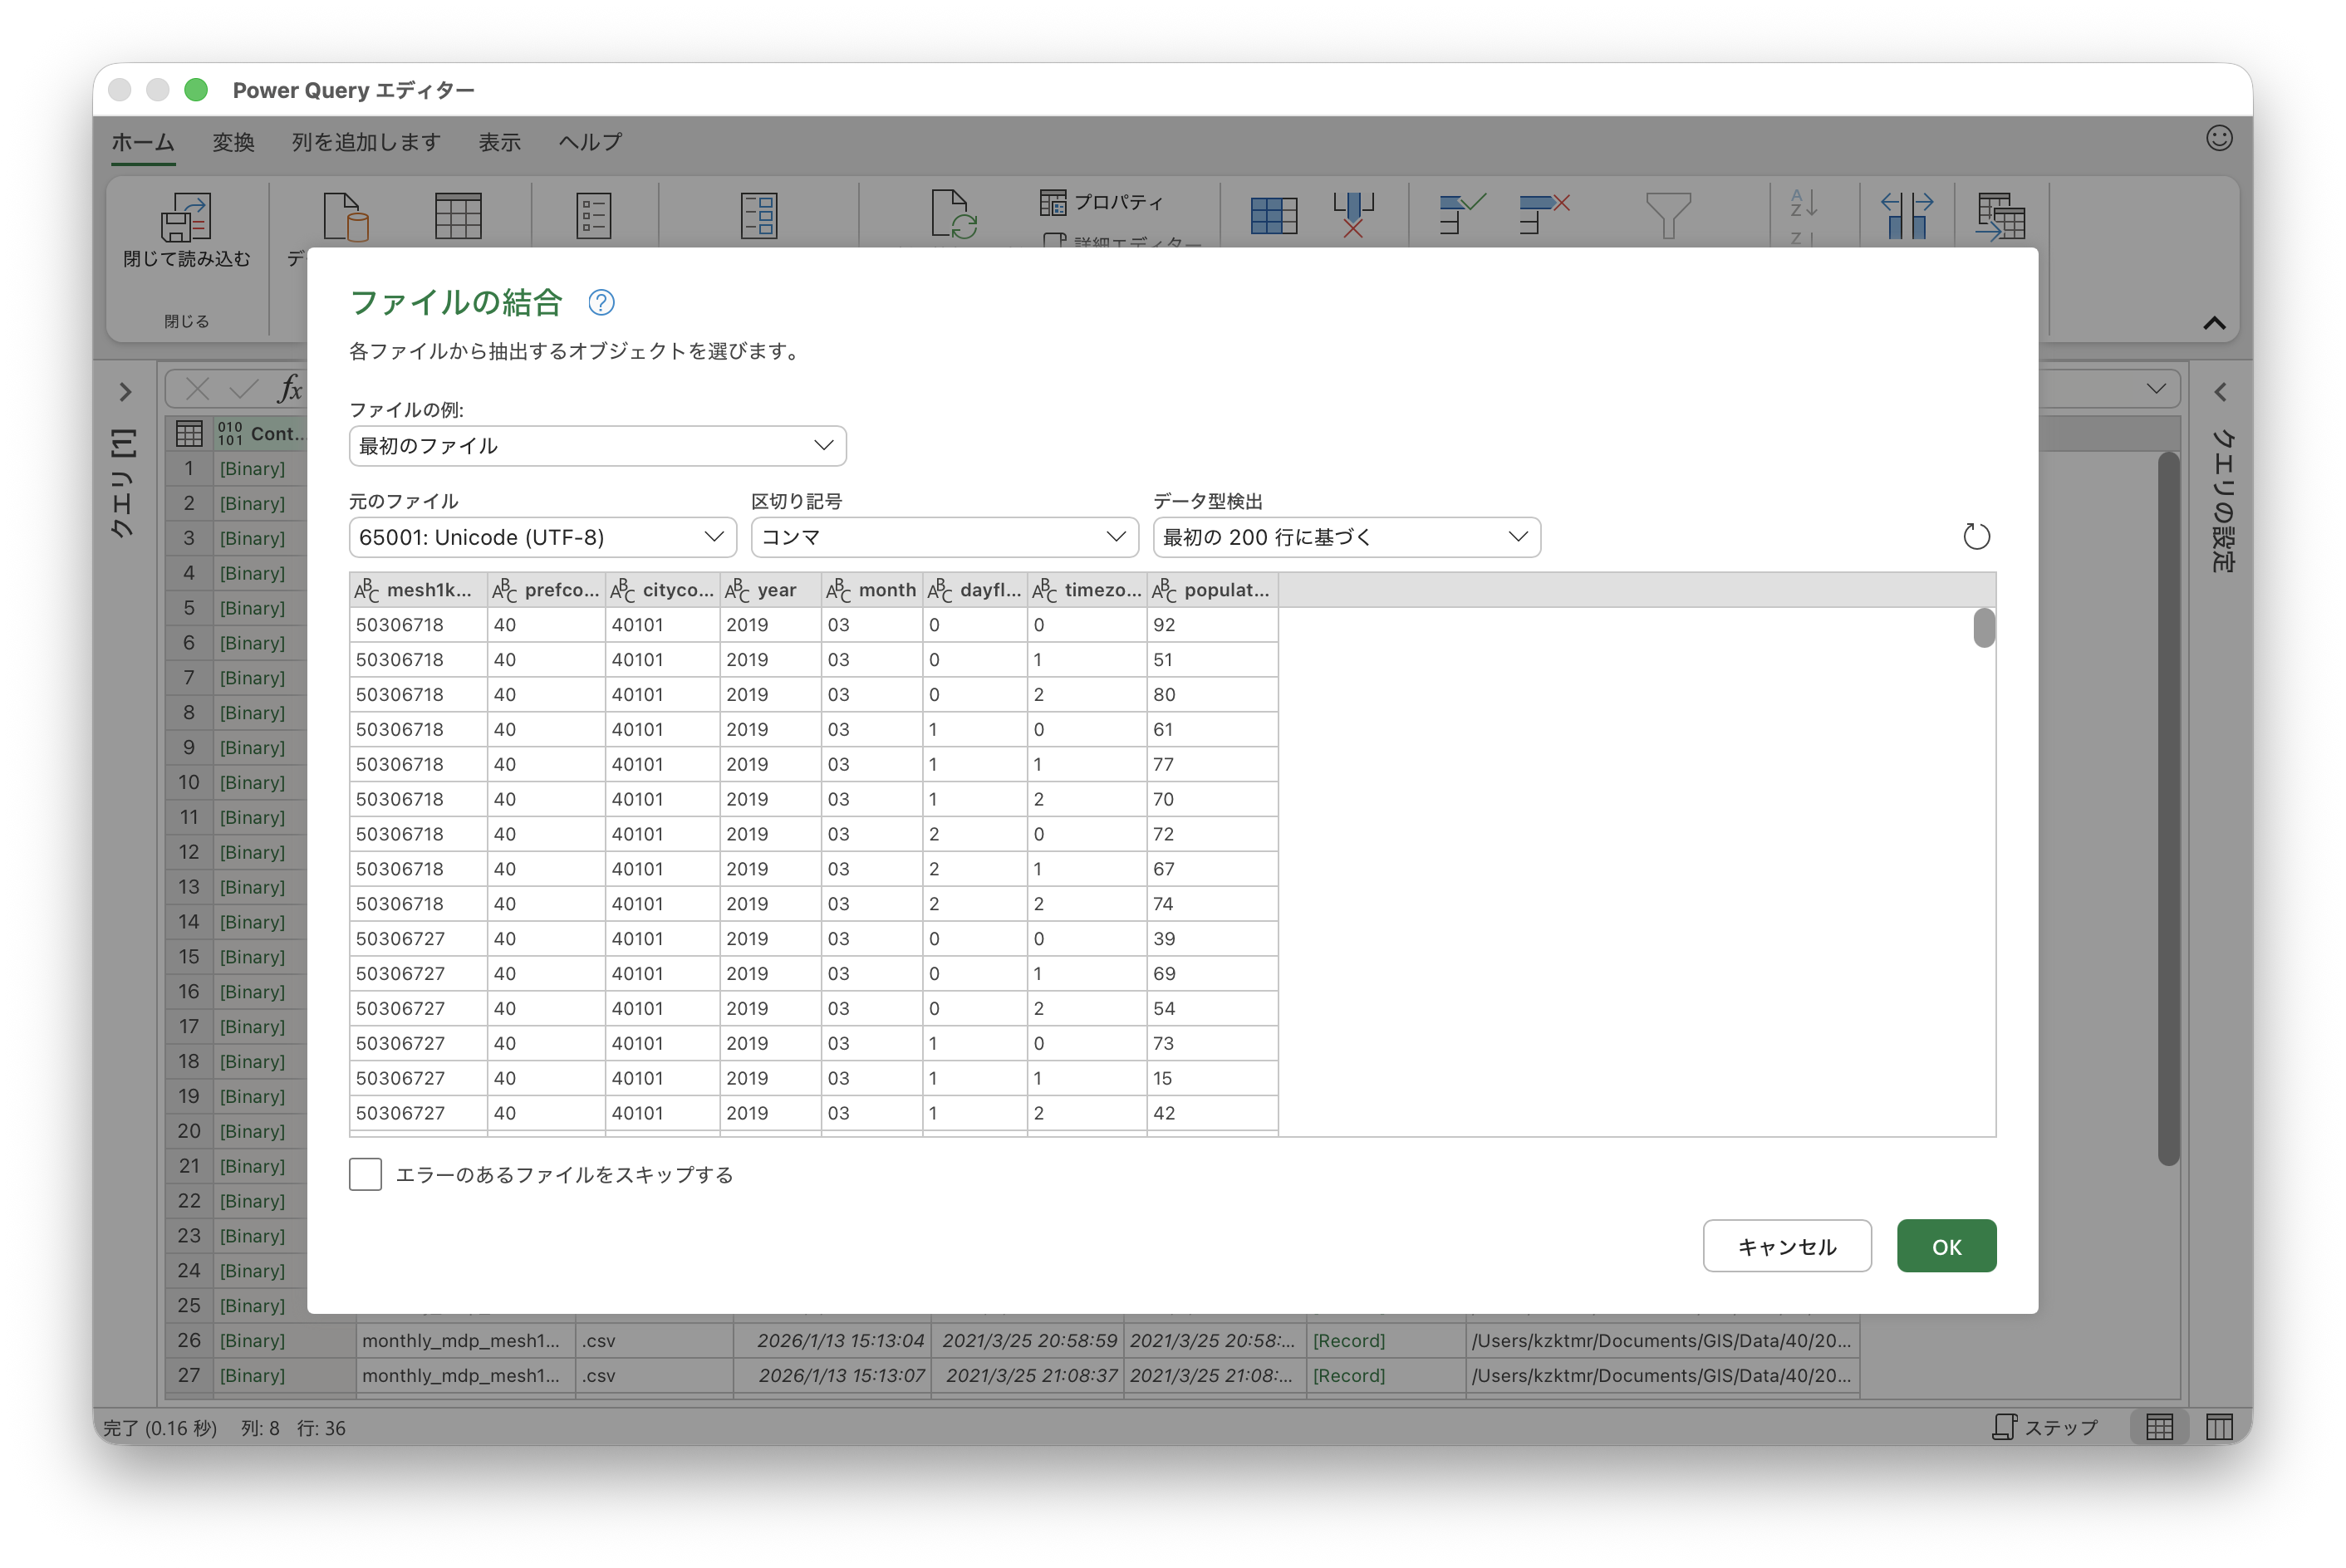Click grid view icon in status bar
The height and width of the screenshot is (1568, 2346).
(2159, 1427)
